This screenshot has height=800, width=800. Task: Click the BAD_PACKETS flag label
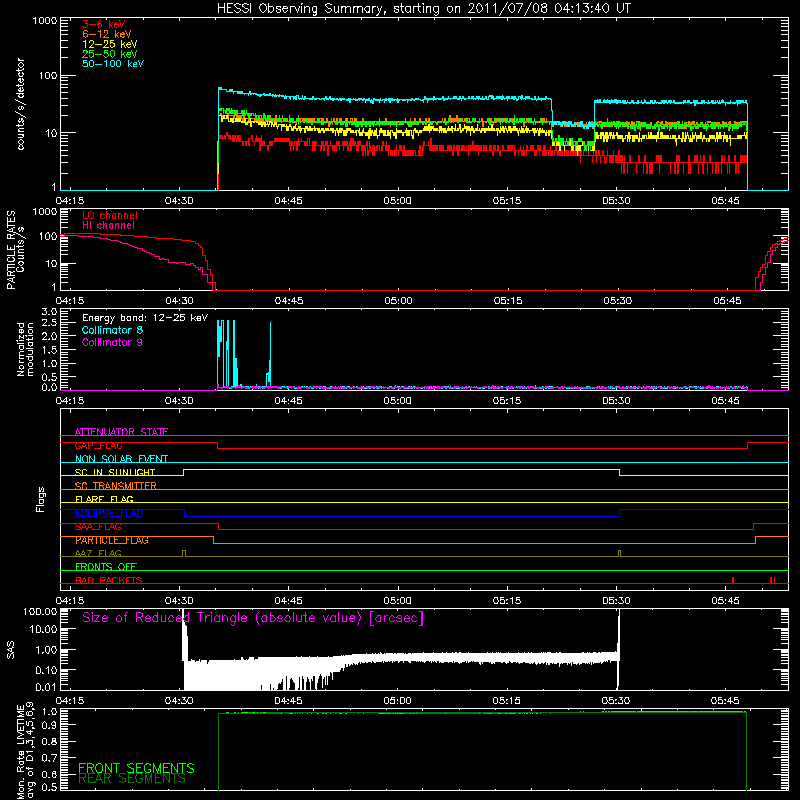coord(109,580)
